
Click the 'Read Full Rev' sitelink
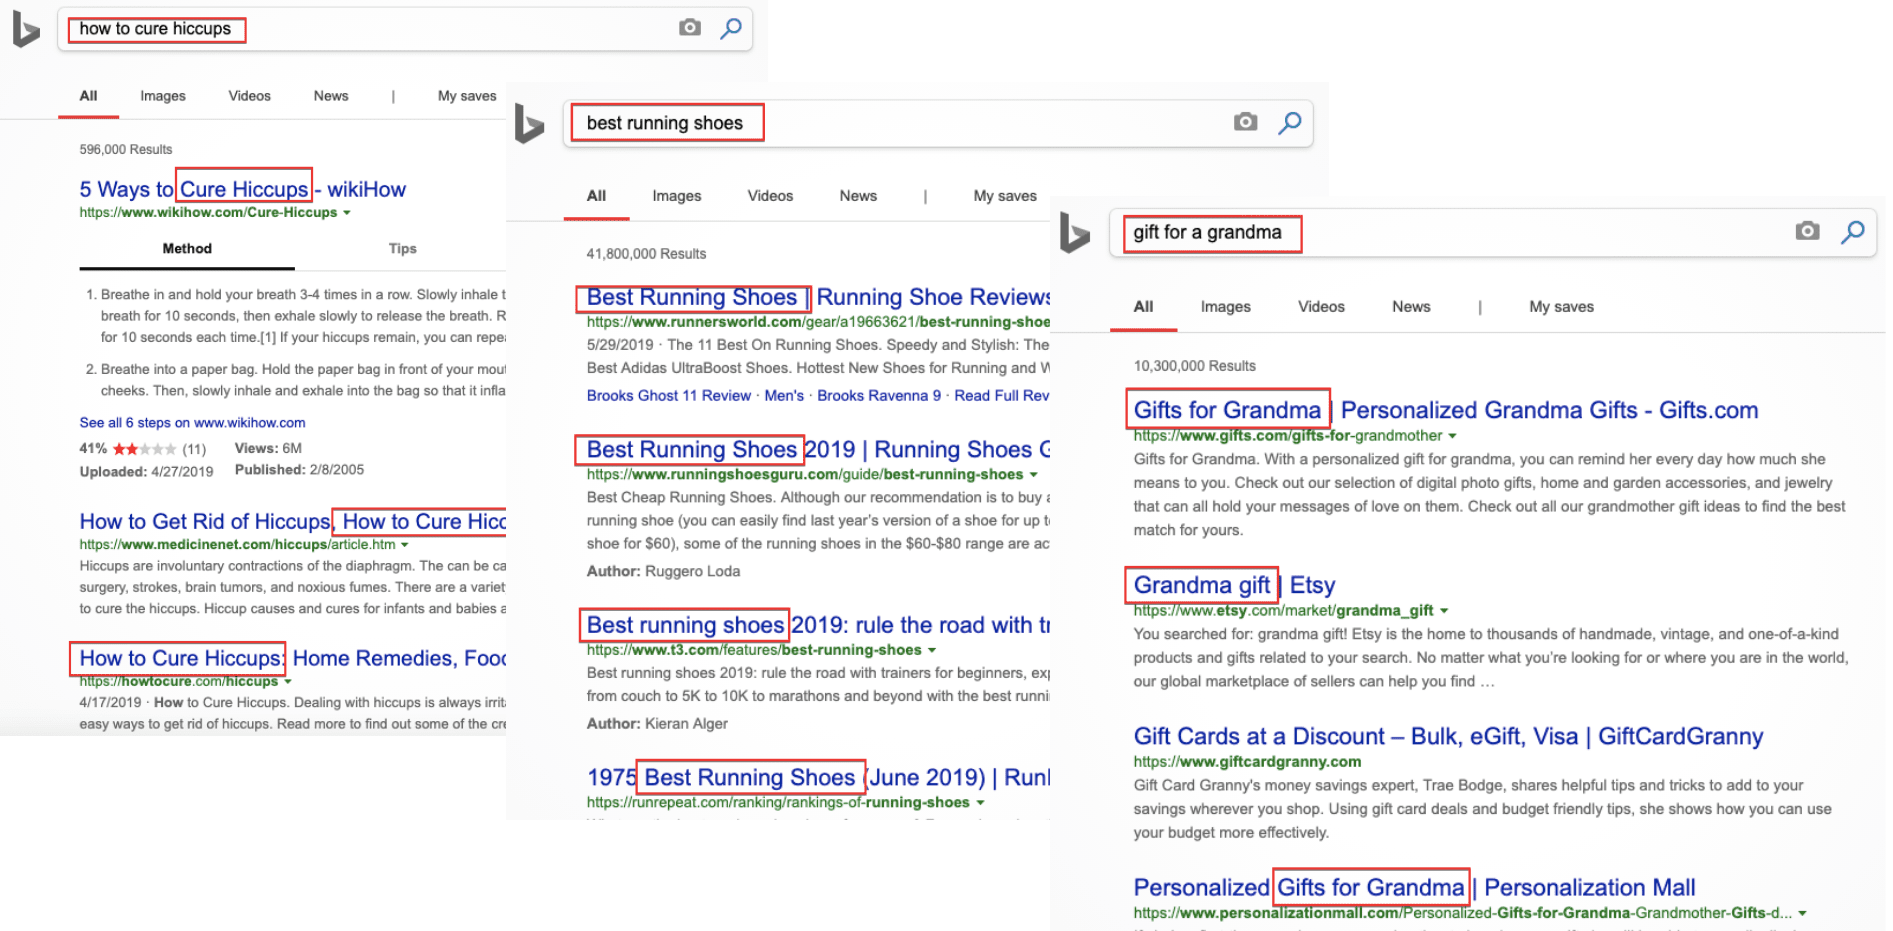pyautogui.click(x=1002, y=396)
